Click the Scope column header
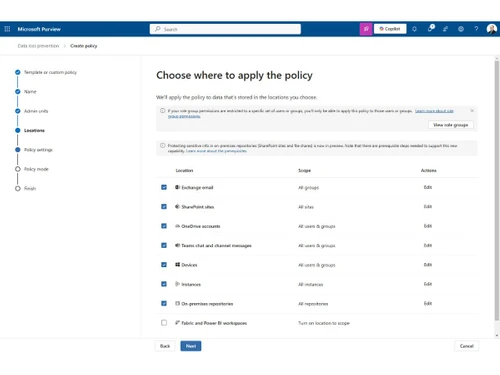The height and width of the screenshot is (375, 500). pos(304,170)
